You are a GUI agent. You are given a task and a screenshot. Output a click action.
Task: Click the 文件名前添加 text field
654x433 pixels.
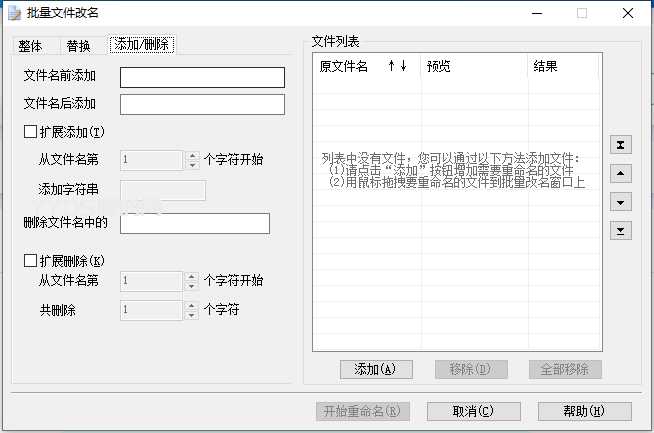pyautogui.click(x=202, y=77)
